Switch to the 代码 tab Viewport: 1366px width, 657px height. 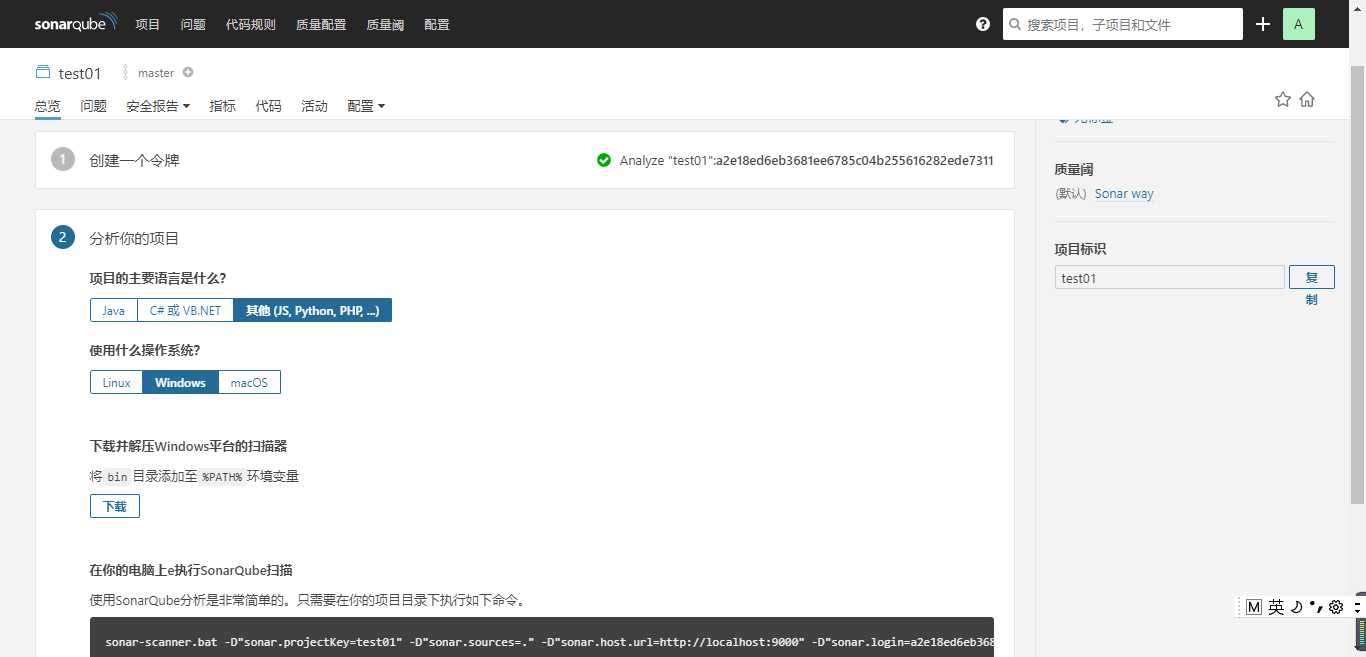click(268, 106)
